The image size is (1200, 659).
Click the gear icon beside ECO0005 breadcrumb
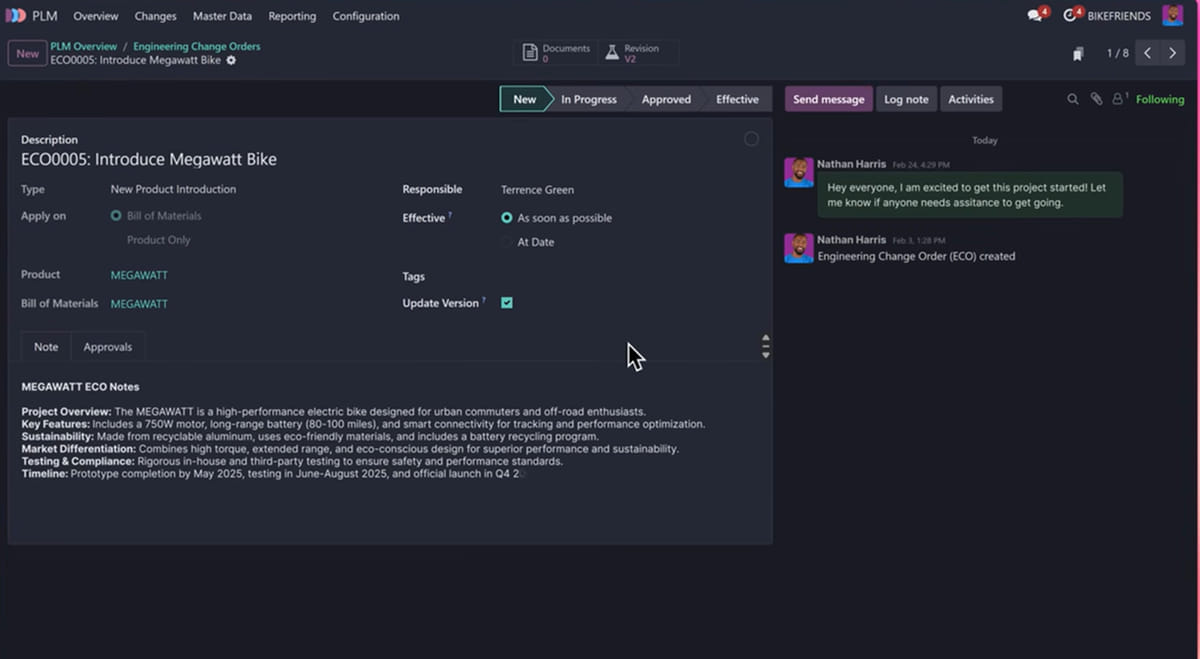point(231,60)
